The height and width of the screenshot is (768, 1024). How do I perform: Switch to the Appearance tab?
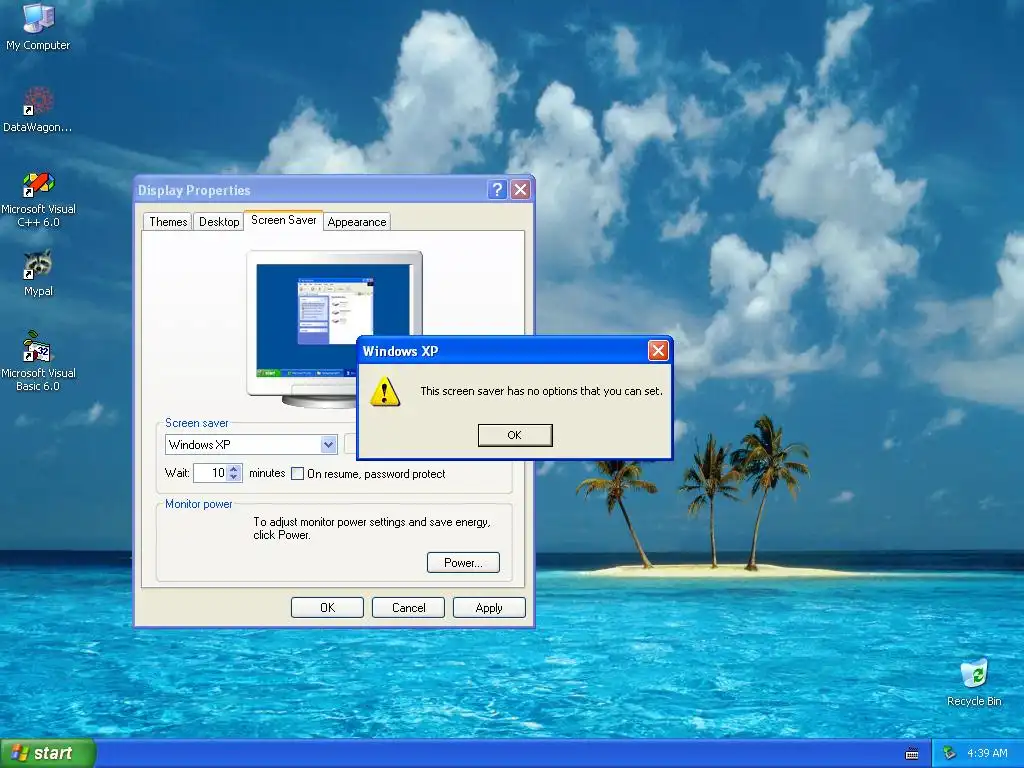357,221
